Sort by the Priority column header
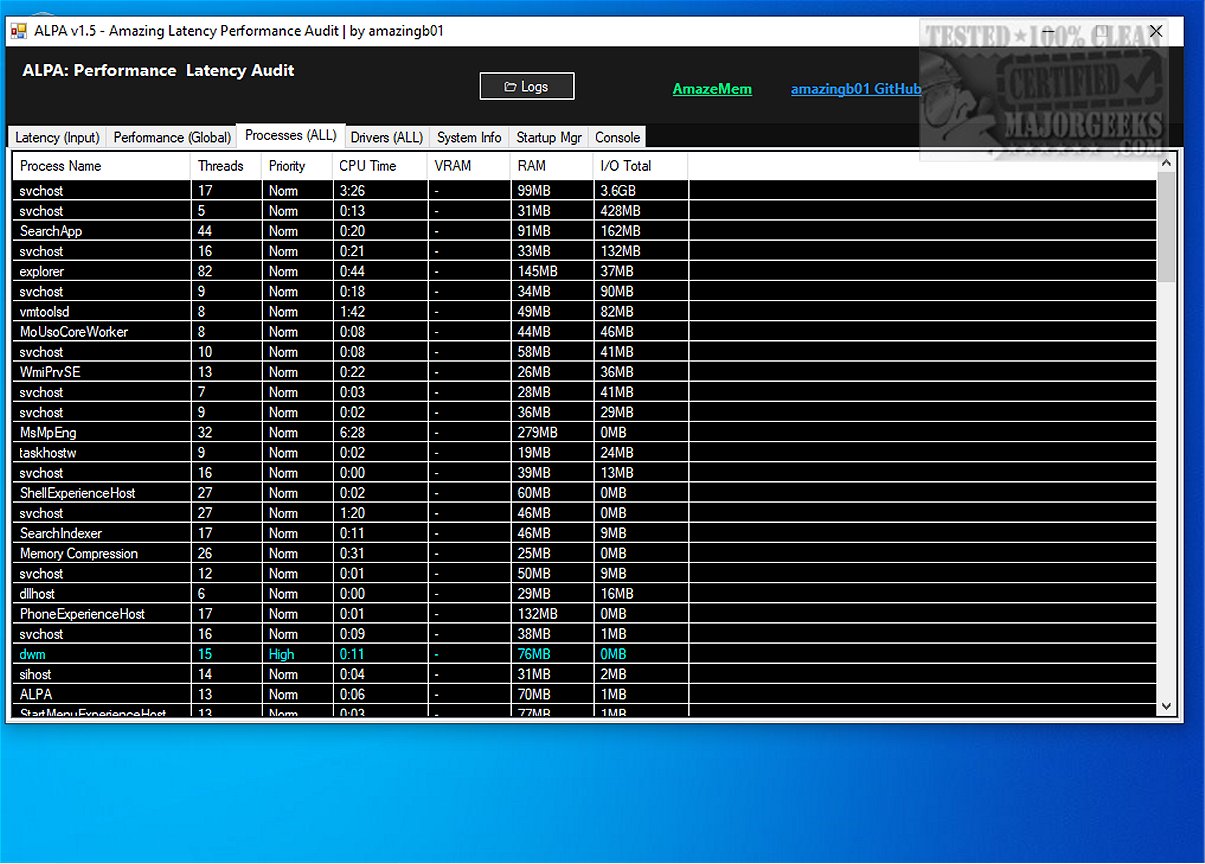The width and height of the screenshot is (1205, 864). 297,166
